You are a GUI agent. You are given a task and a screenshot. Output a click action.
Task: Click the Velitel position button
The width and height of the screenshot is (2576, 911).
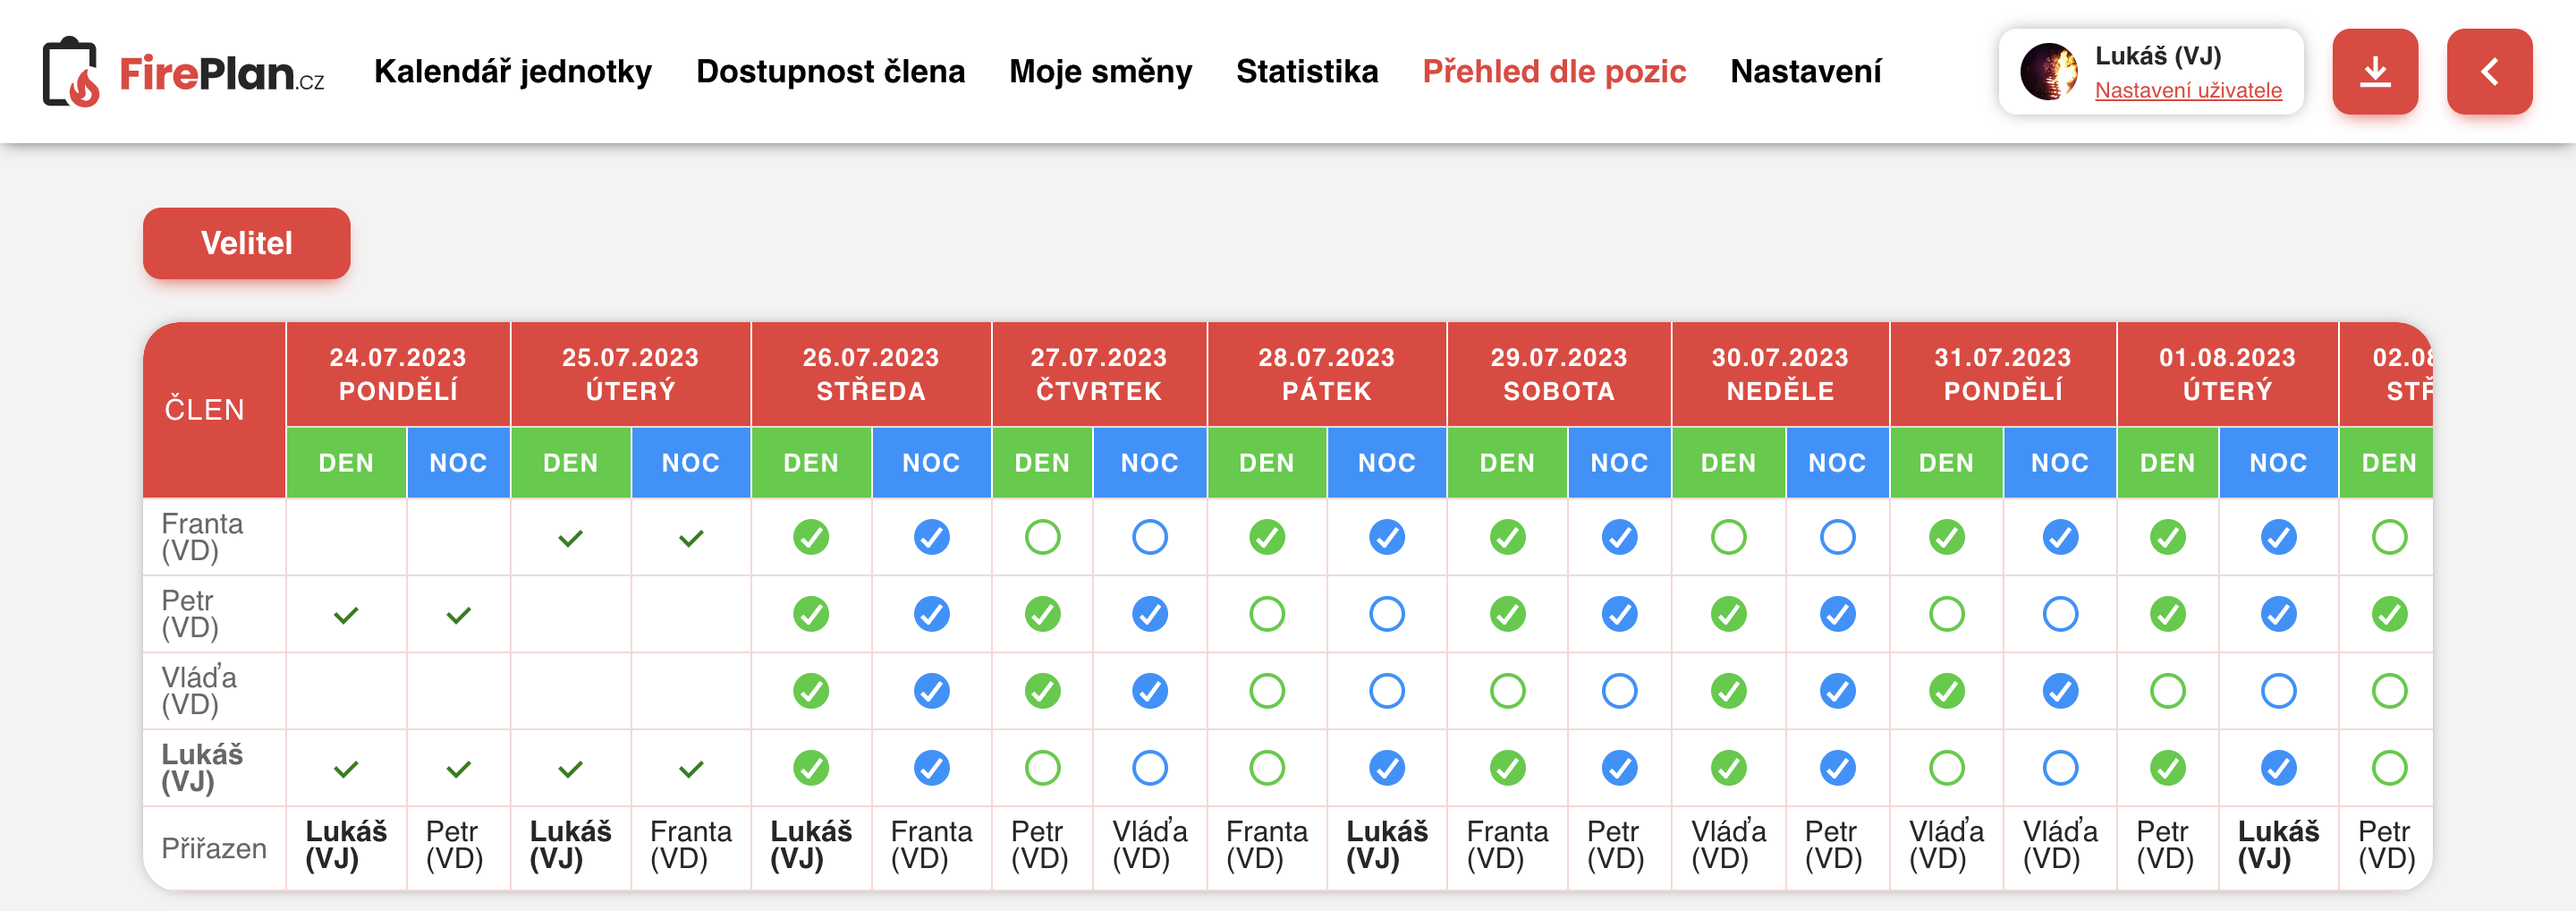click(x=247, y=243)
